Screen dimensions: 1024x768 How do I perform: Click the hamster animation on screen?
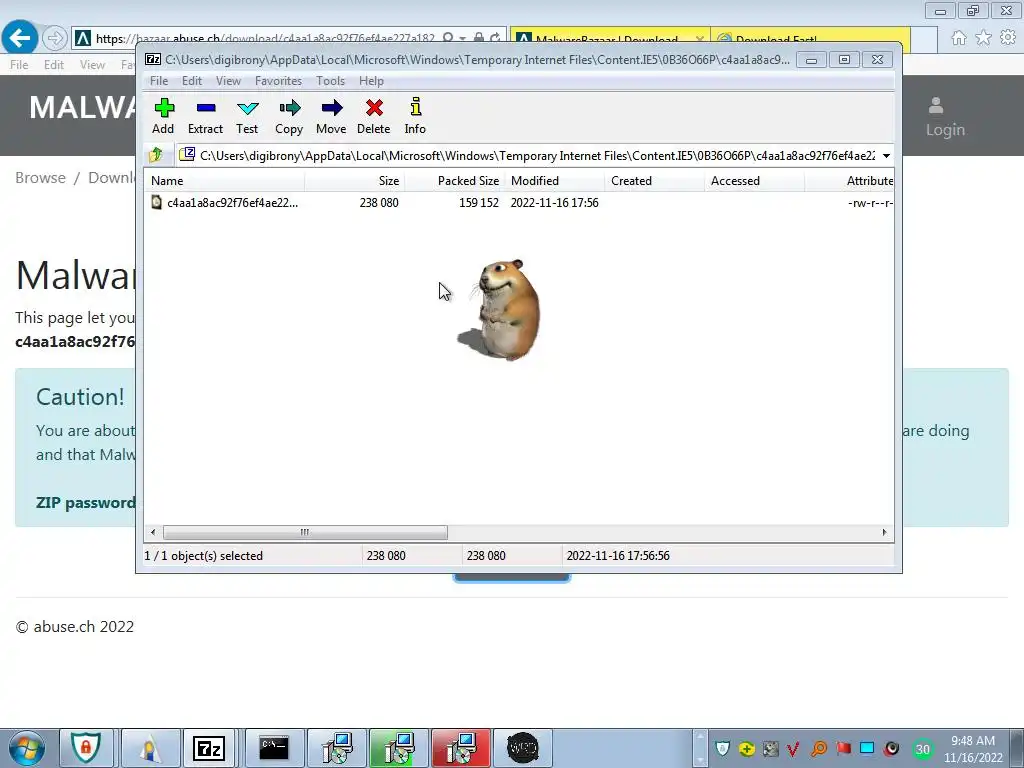pos(501,310)
